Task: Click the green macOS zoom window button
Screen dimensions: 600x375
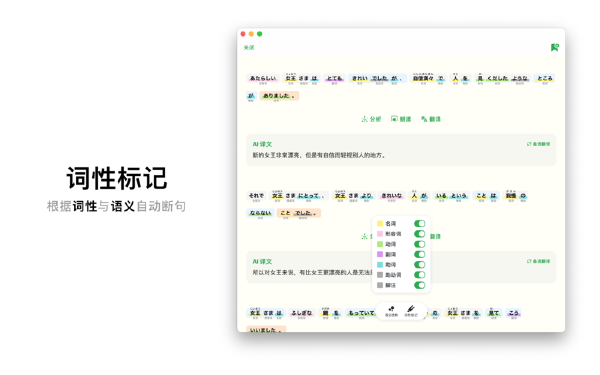Action: (259, 34)
